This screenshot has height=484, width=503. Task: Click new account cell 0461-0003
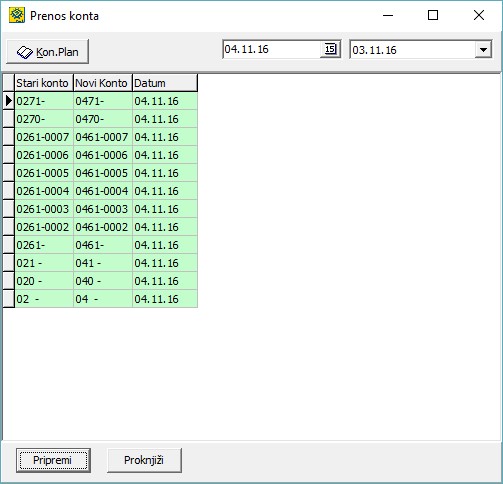tap(103, 209)
